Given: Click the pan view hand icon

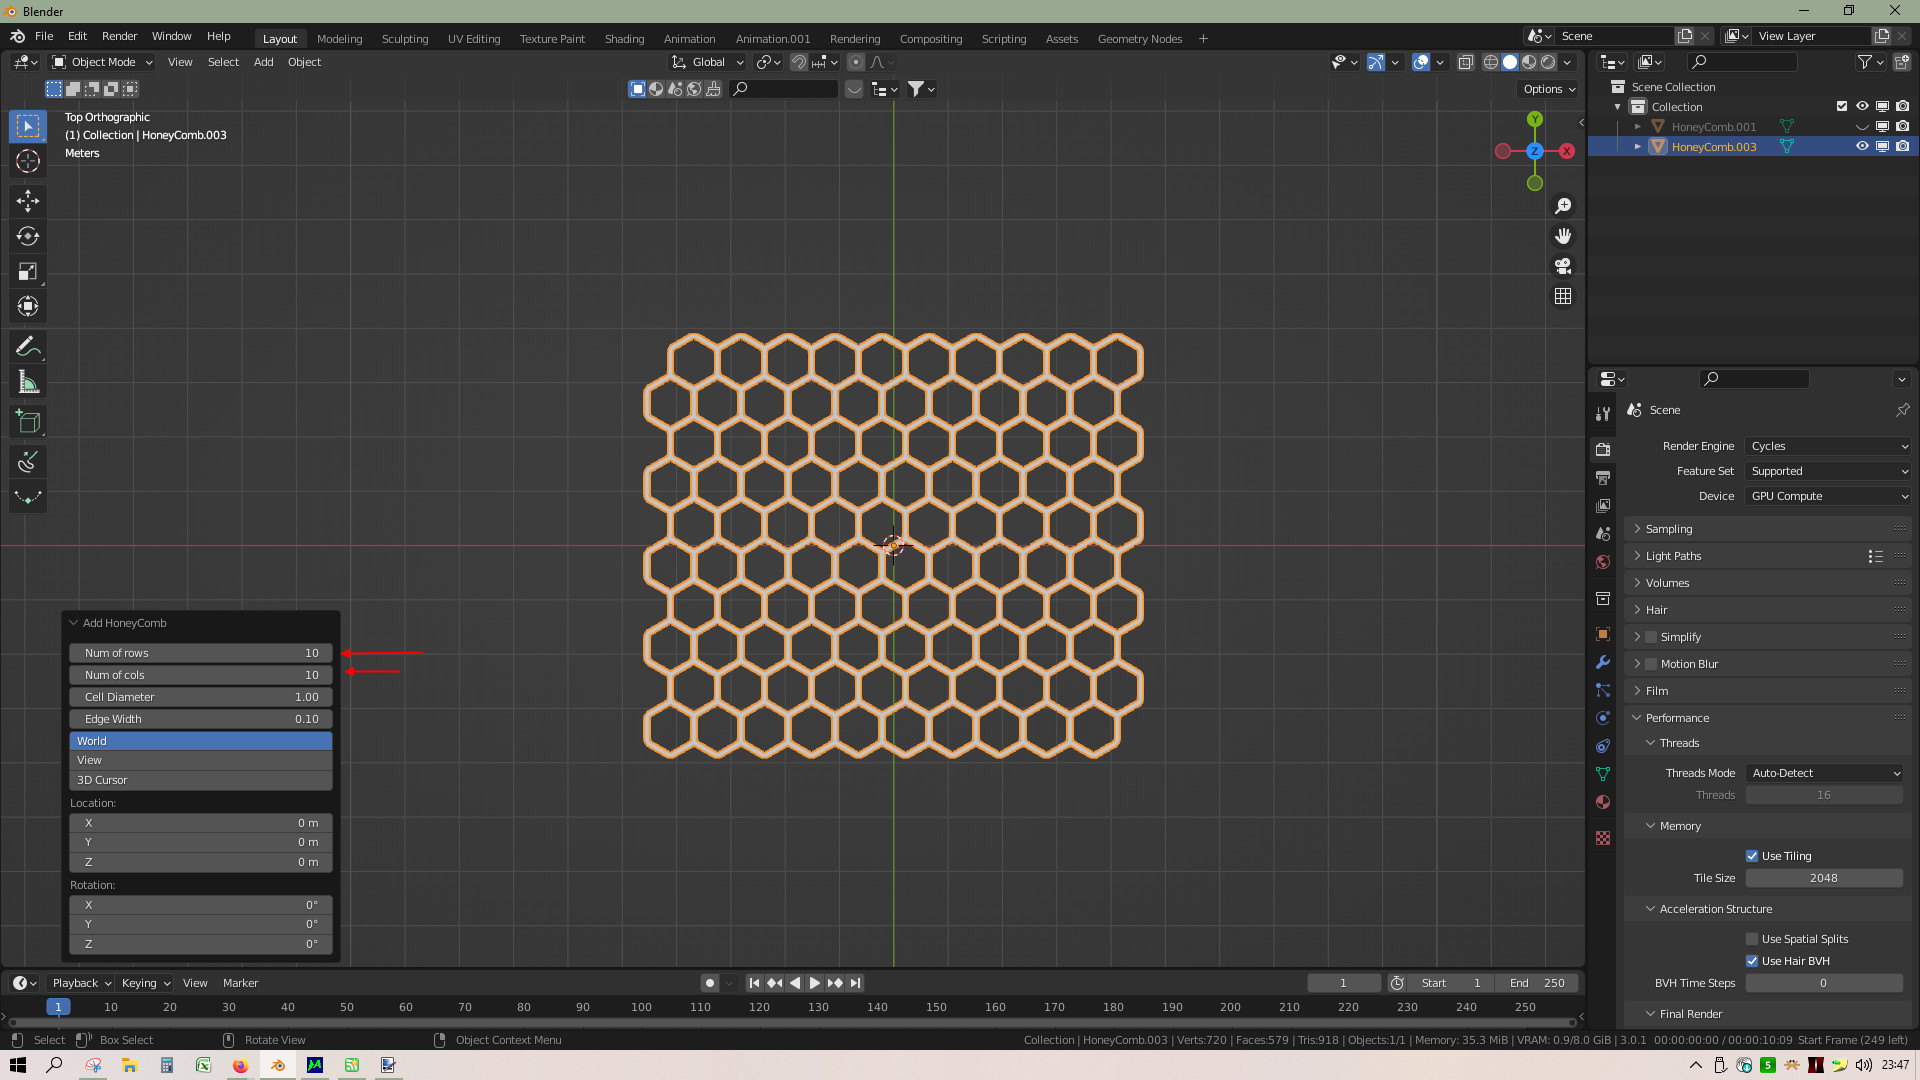Looking at the screenshot, I should point(1563,236).
